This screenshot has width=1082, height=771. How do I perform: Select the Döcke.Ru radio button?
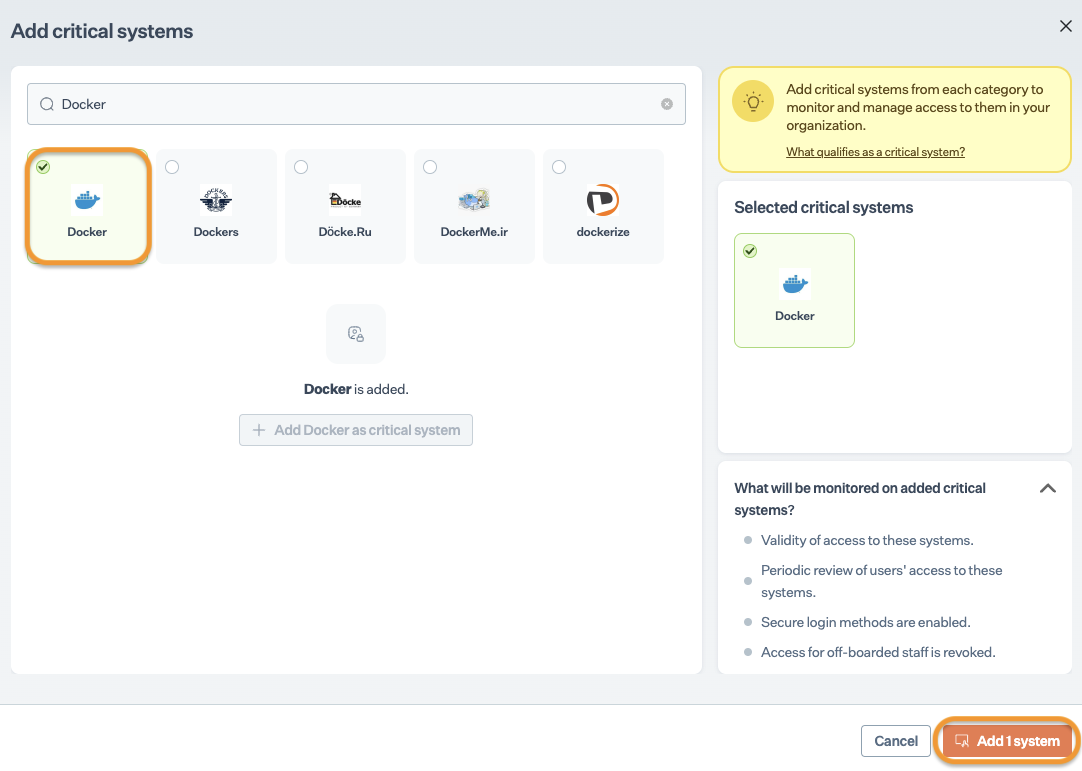(301, 167)
